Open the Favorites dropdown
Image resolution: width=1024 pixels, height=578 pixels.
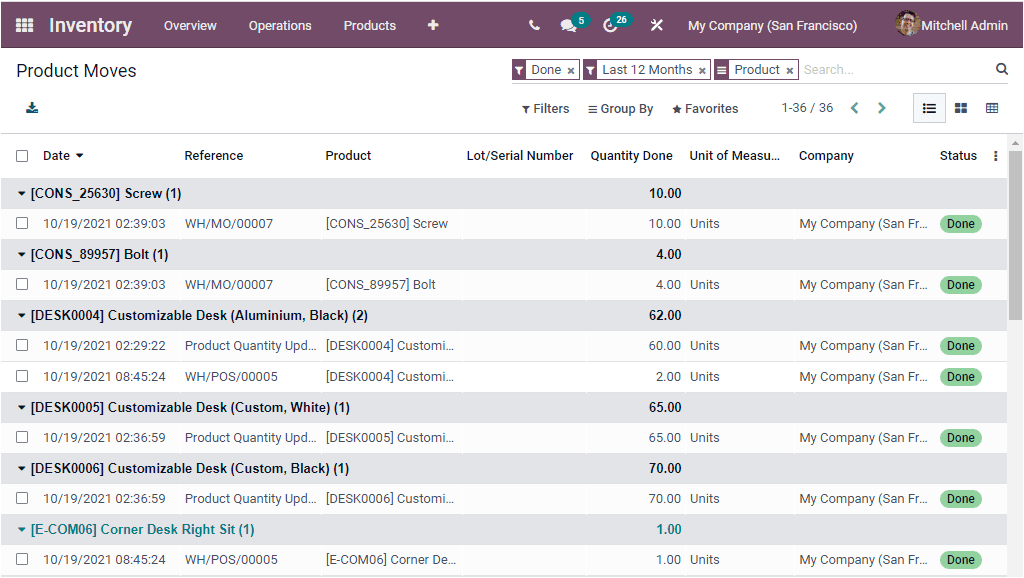tap(704, 108)
